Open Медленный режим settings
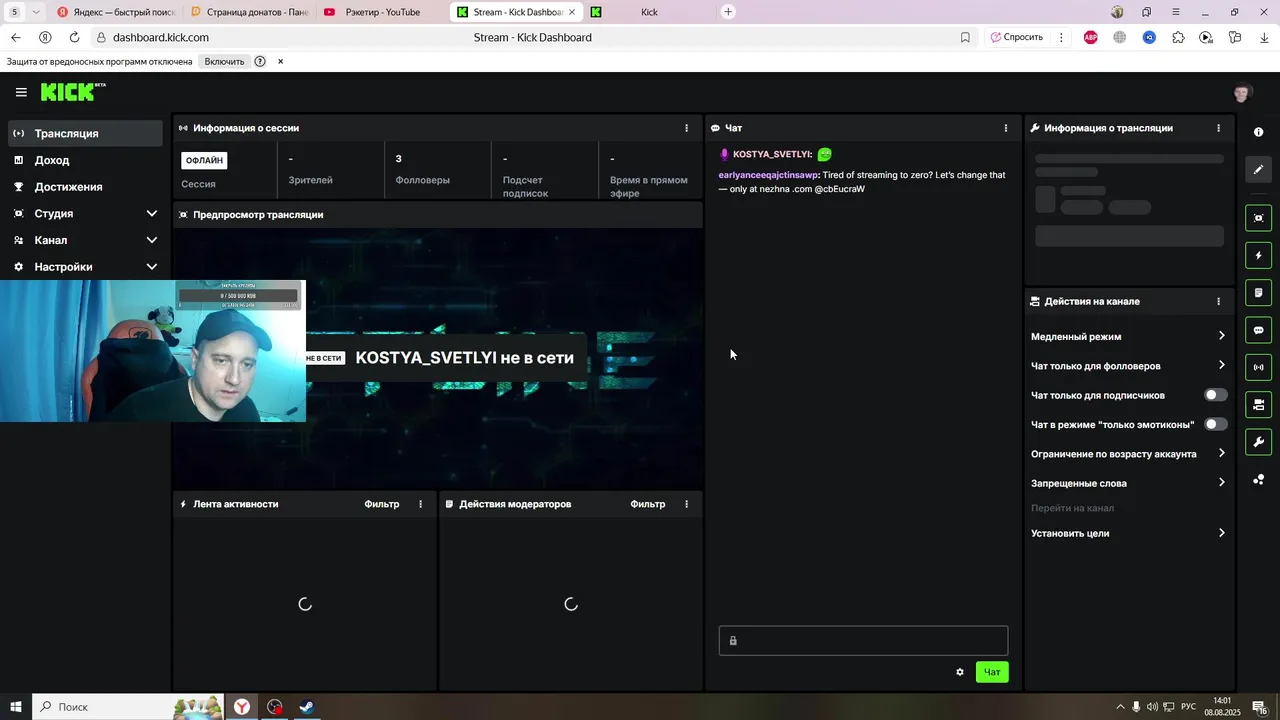 tap(1128, 336)
